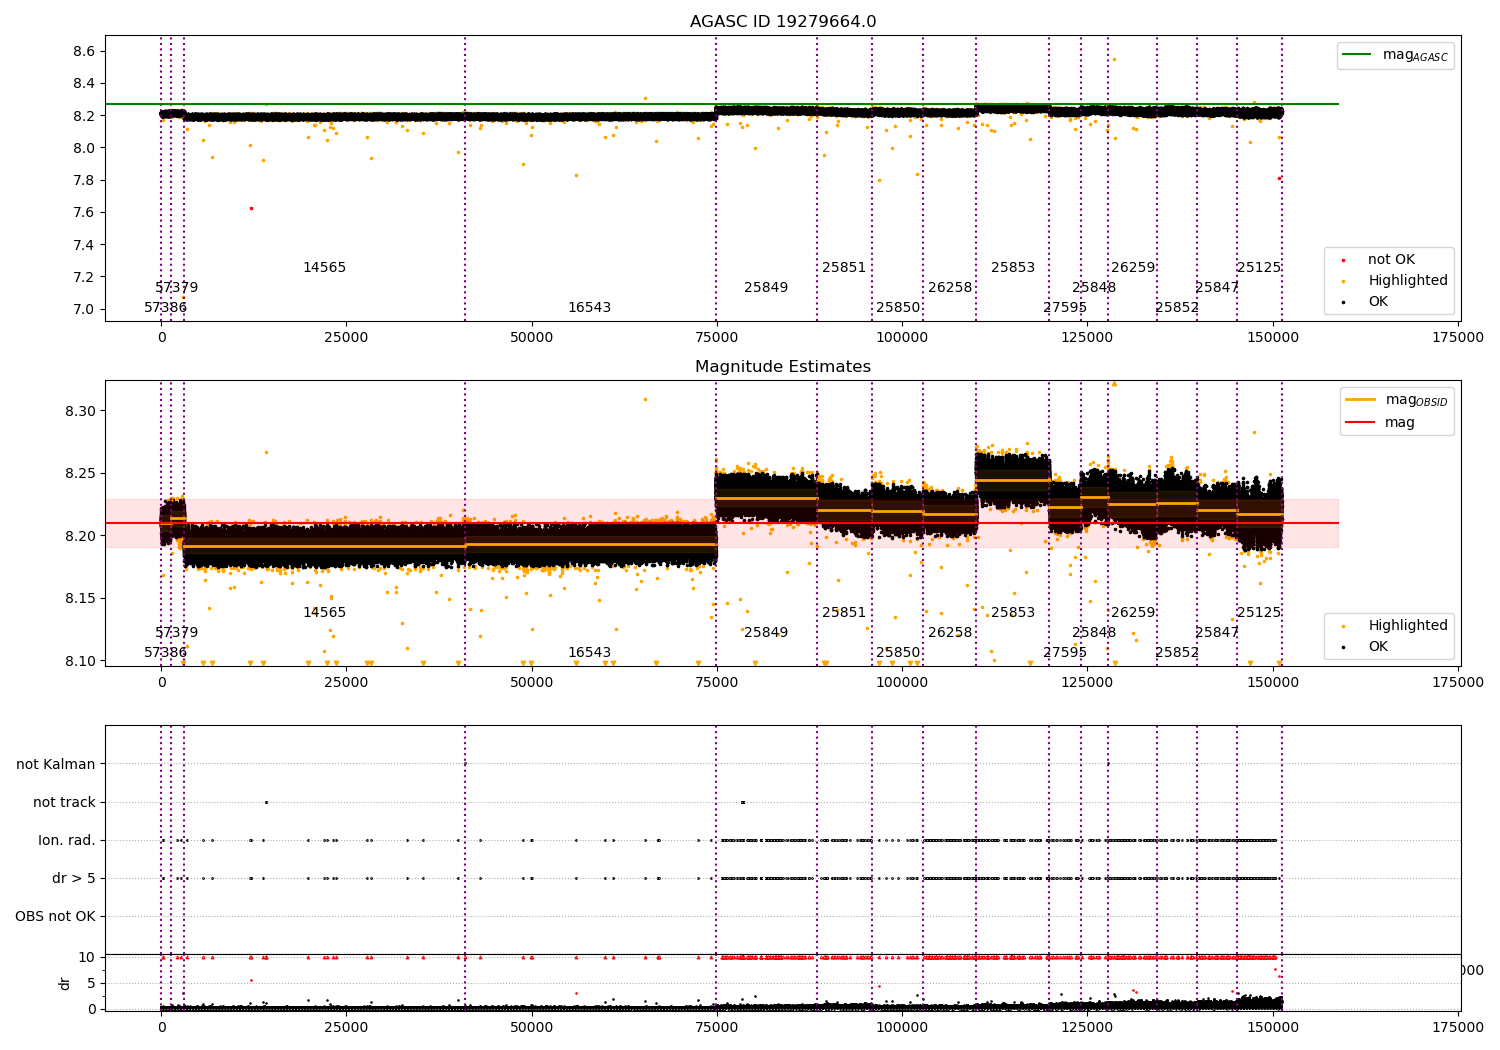This screenshot has height=1050, width=1500.
Task: Click OBSID label 26258 in AGASC ID plot
Action: pos(950,287)
